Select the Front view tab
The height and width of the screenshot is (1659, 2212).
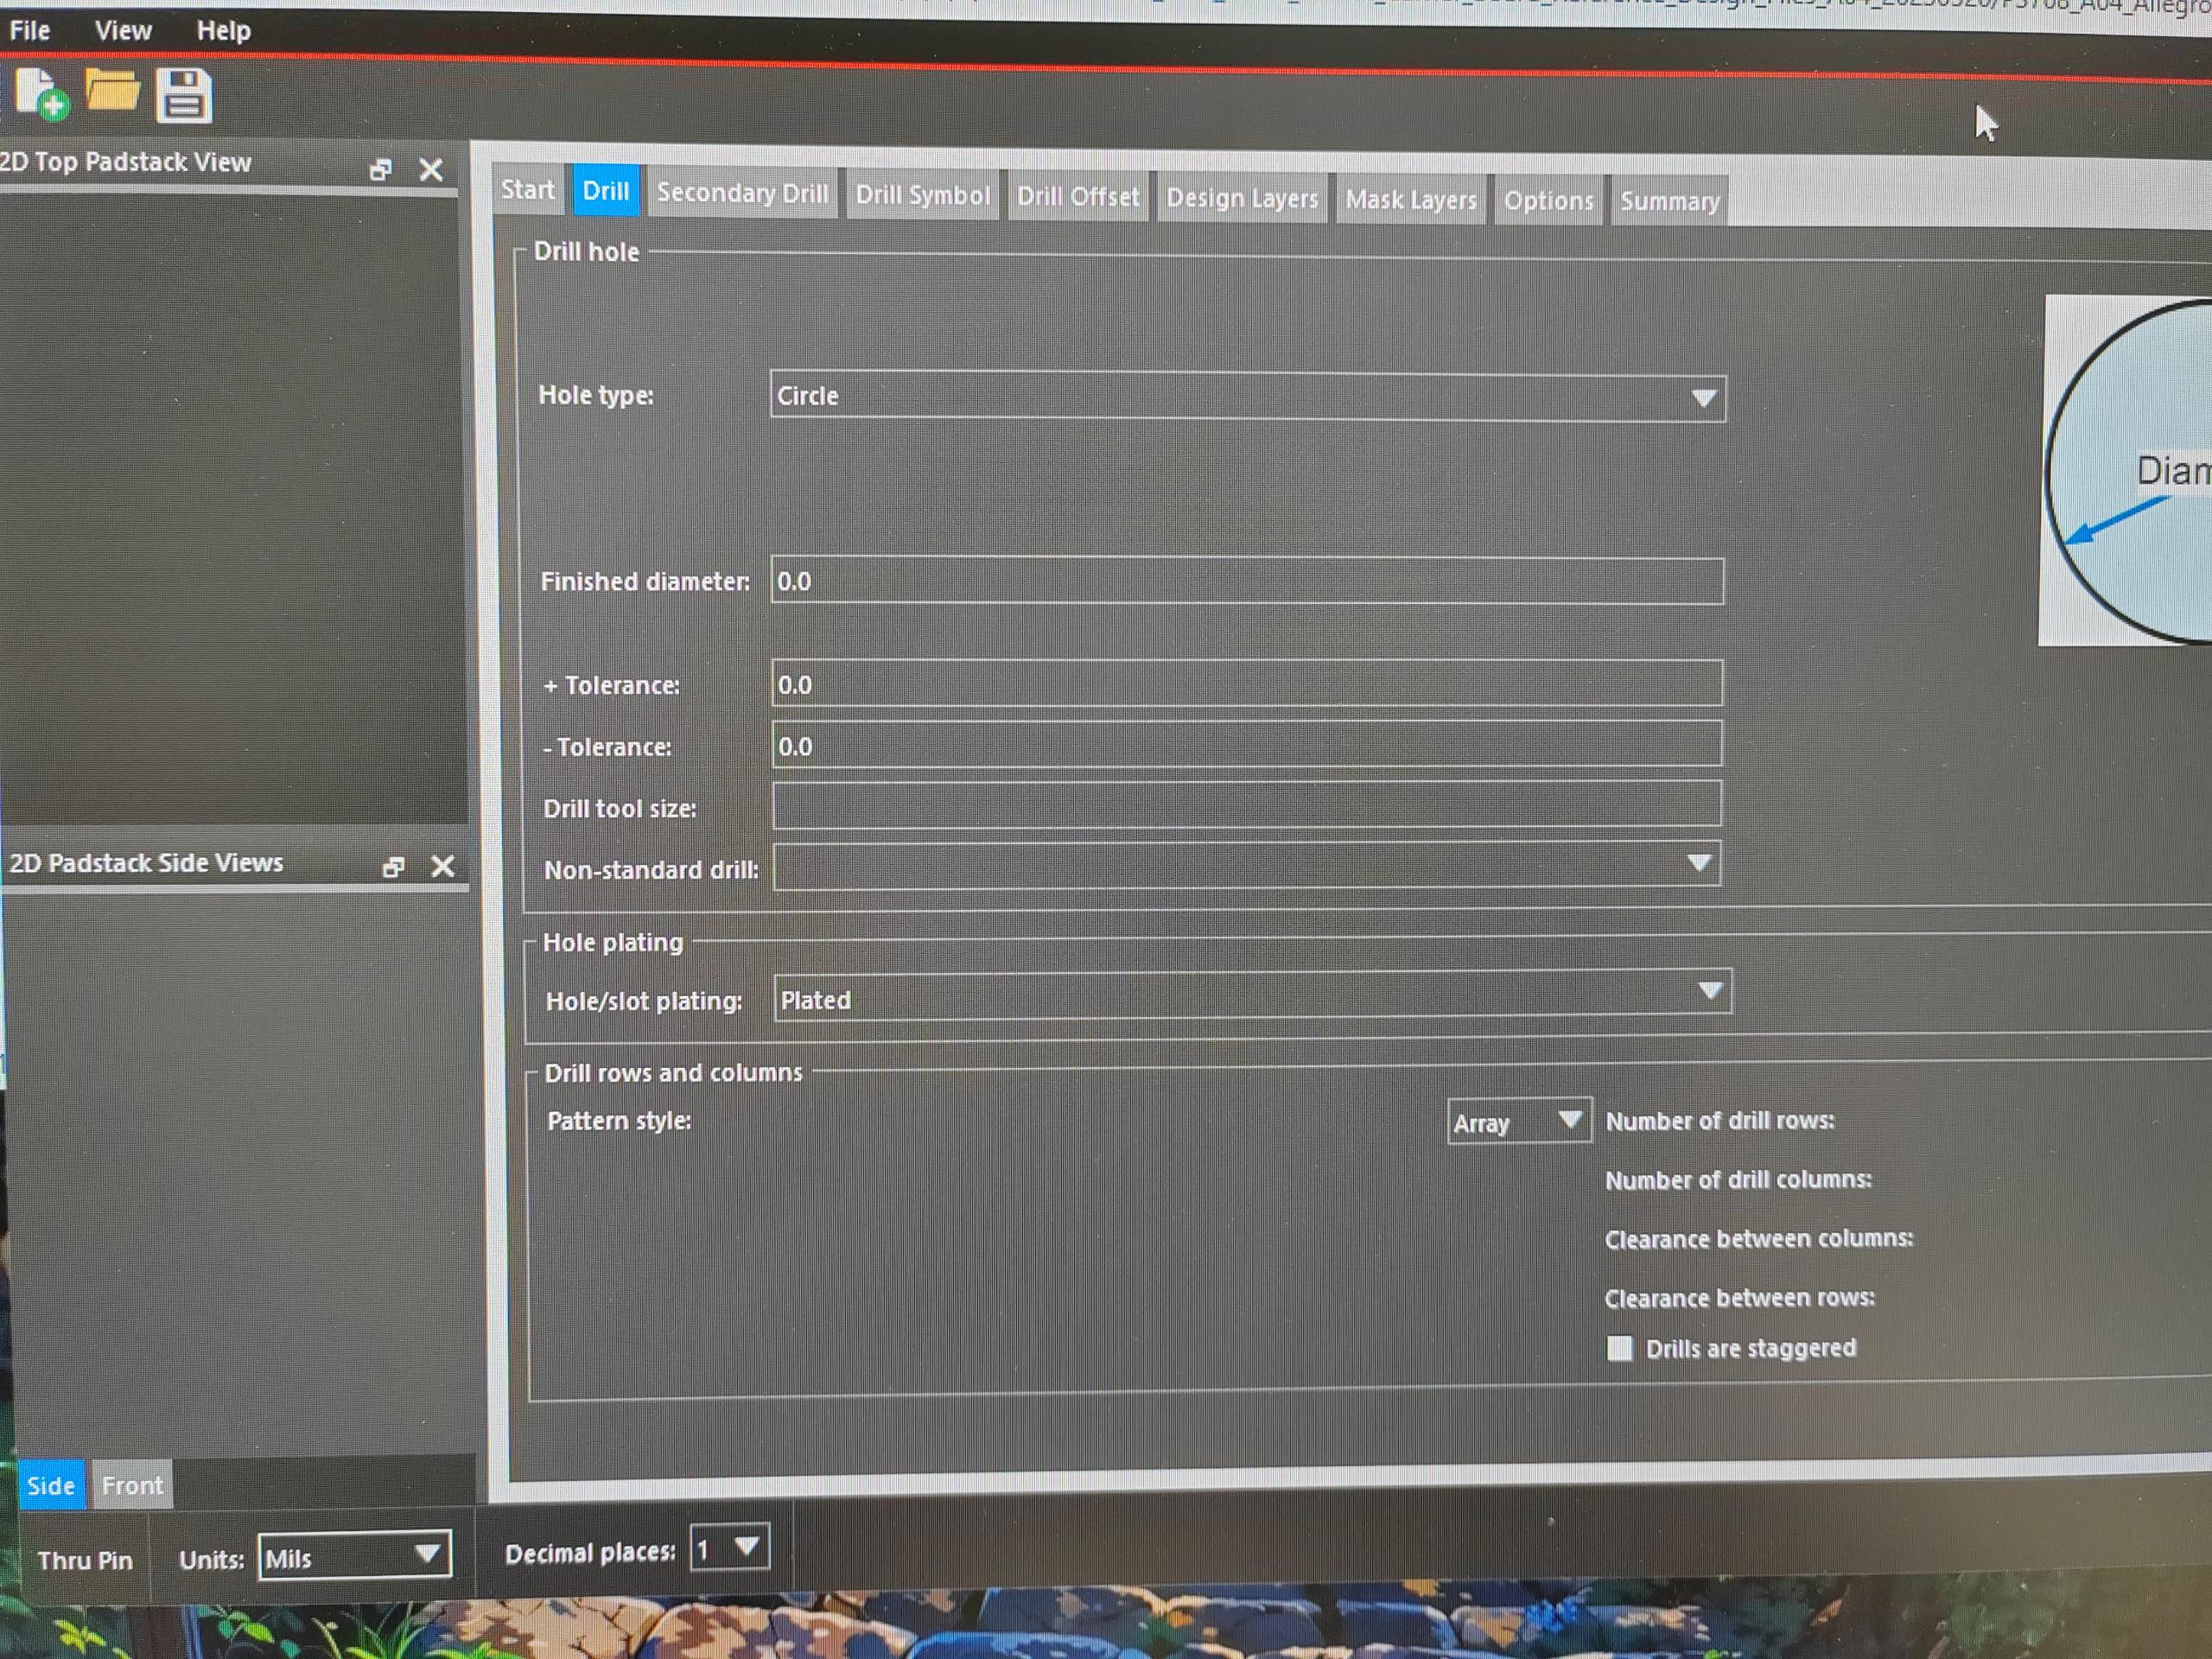[x=132, y=1485]
